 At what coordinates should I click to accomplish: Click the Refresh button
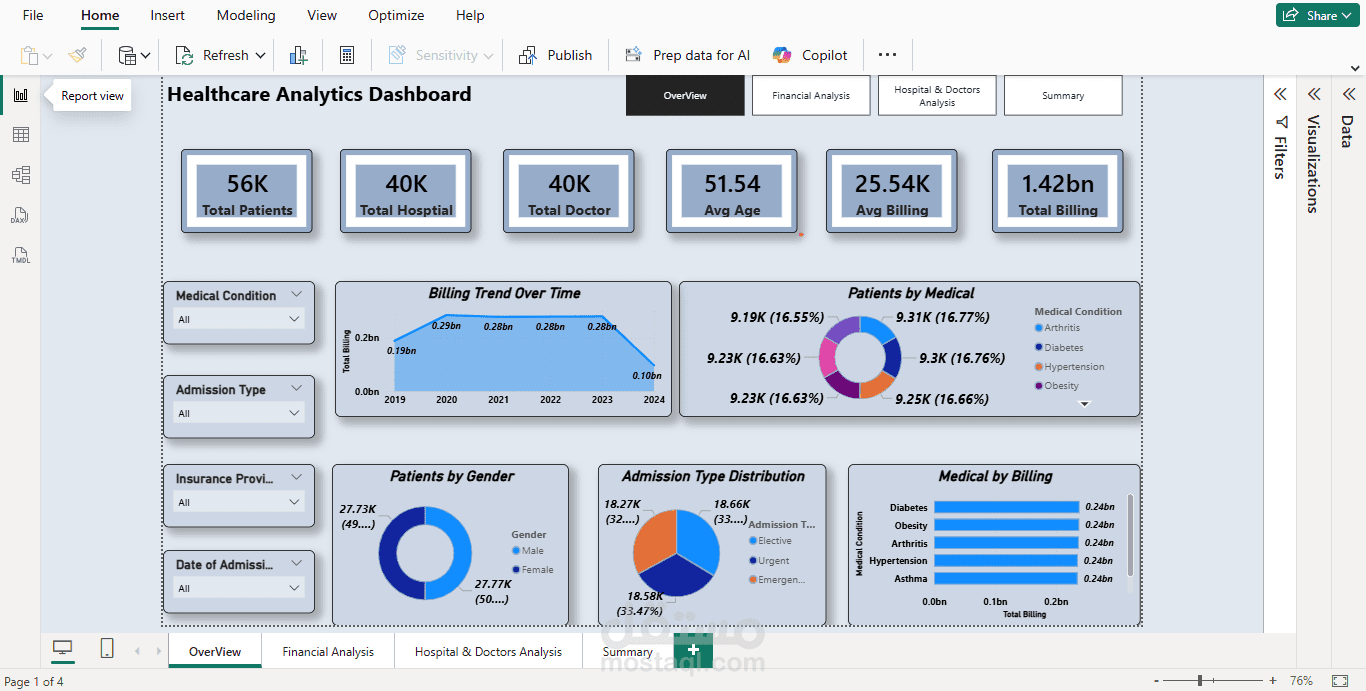[212, 55]
